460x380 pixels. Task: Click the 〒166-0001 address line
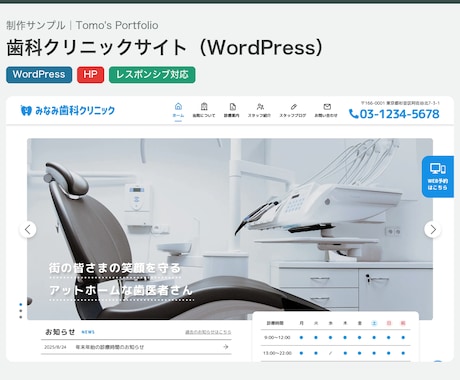coord(400,103)
